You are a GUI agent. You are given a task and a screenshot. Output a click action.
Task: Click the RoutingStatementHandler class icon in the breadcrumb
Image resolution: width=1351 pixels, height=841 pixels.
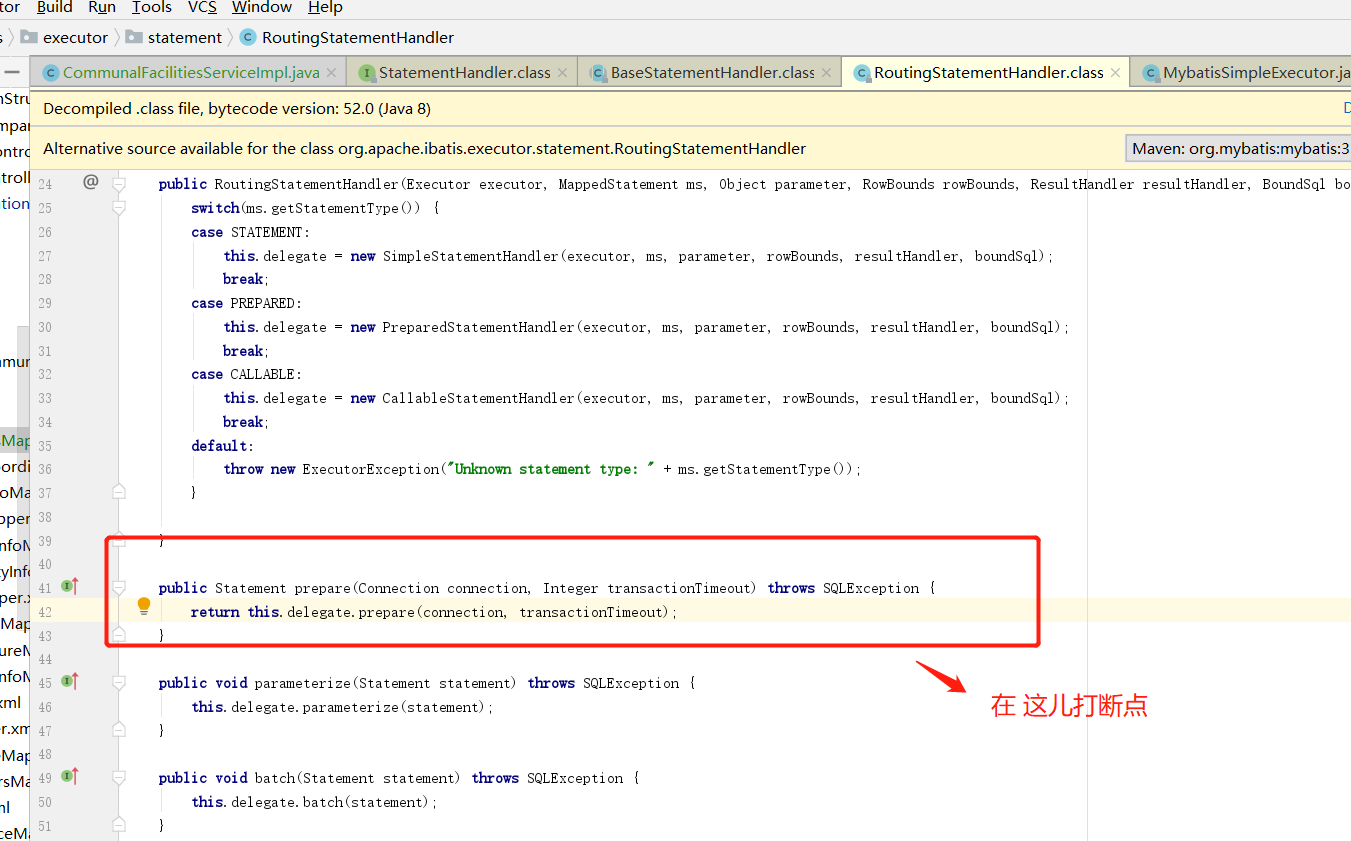pyautogui.click(x=248, y=37)
